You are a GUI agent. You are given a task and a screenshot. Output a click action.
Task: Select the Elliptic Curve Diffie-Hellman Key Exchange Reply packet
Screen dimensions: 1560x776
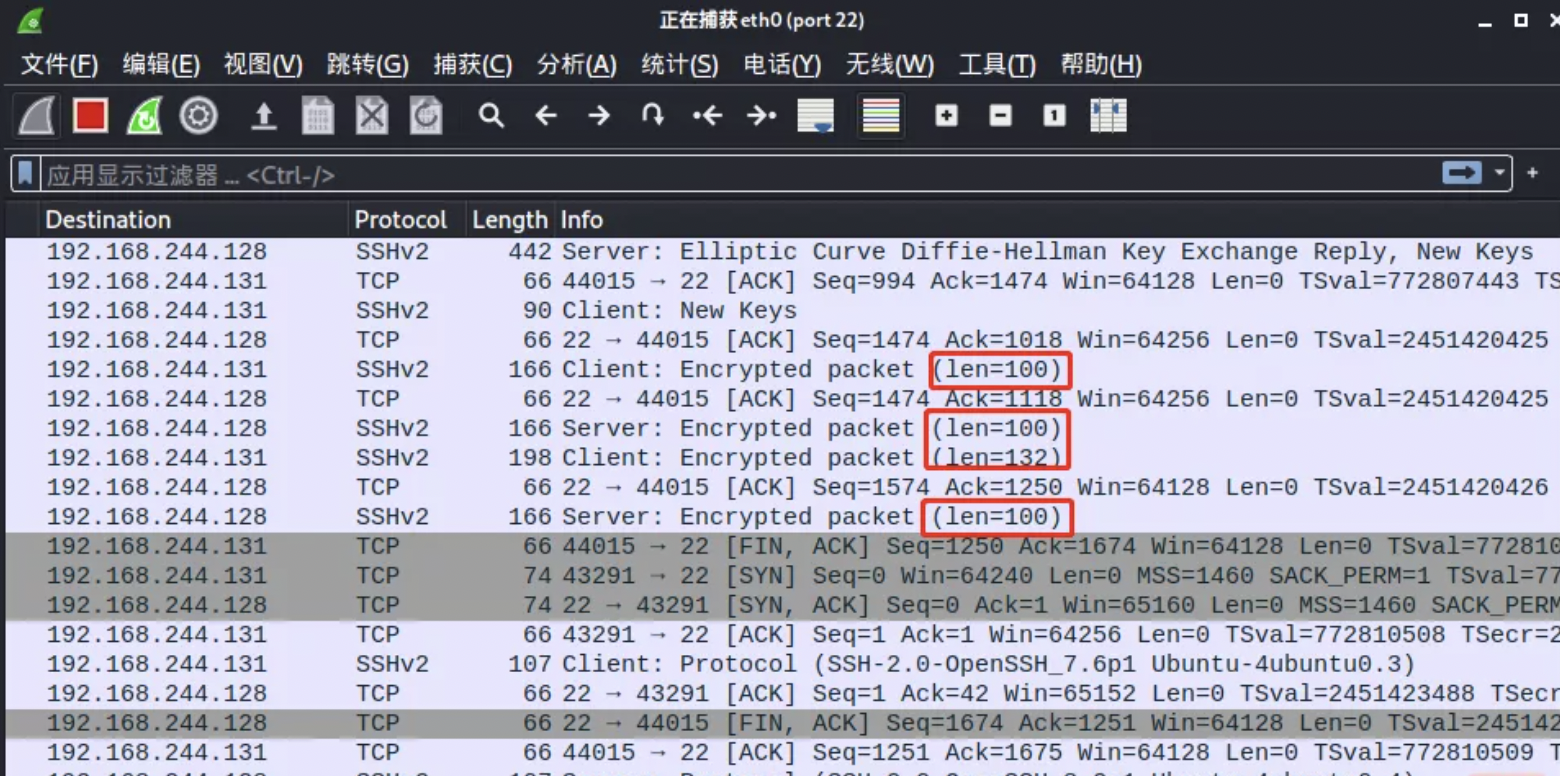point(782,252)
